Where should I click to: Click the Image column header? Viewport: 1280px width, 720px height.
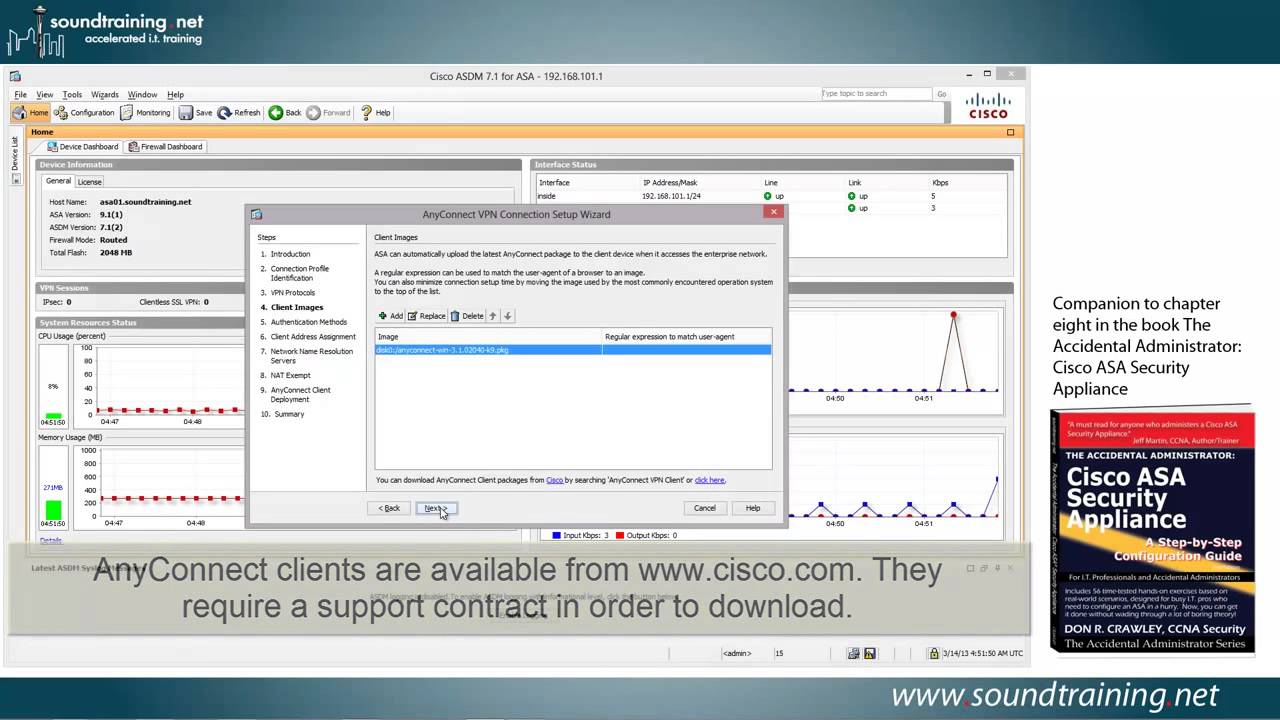[x=489, y=337]
